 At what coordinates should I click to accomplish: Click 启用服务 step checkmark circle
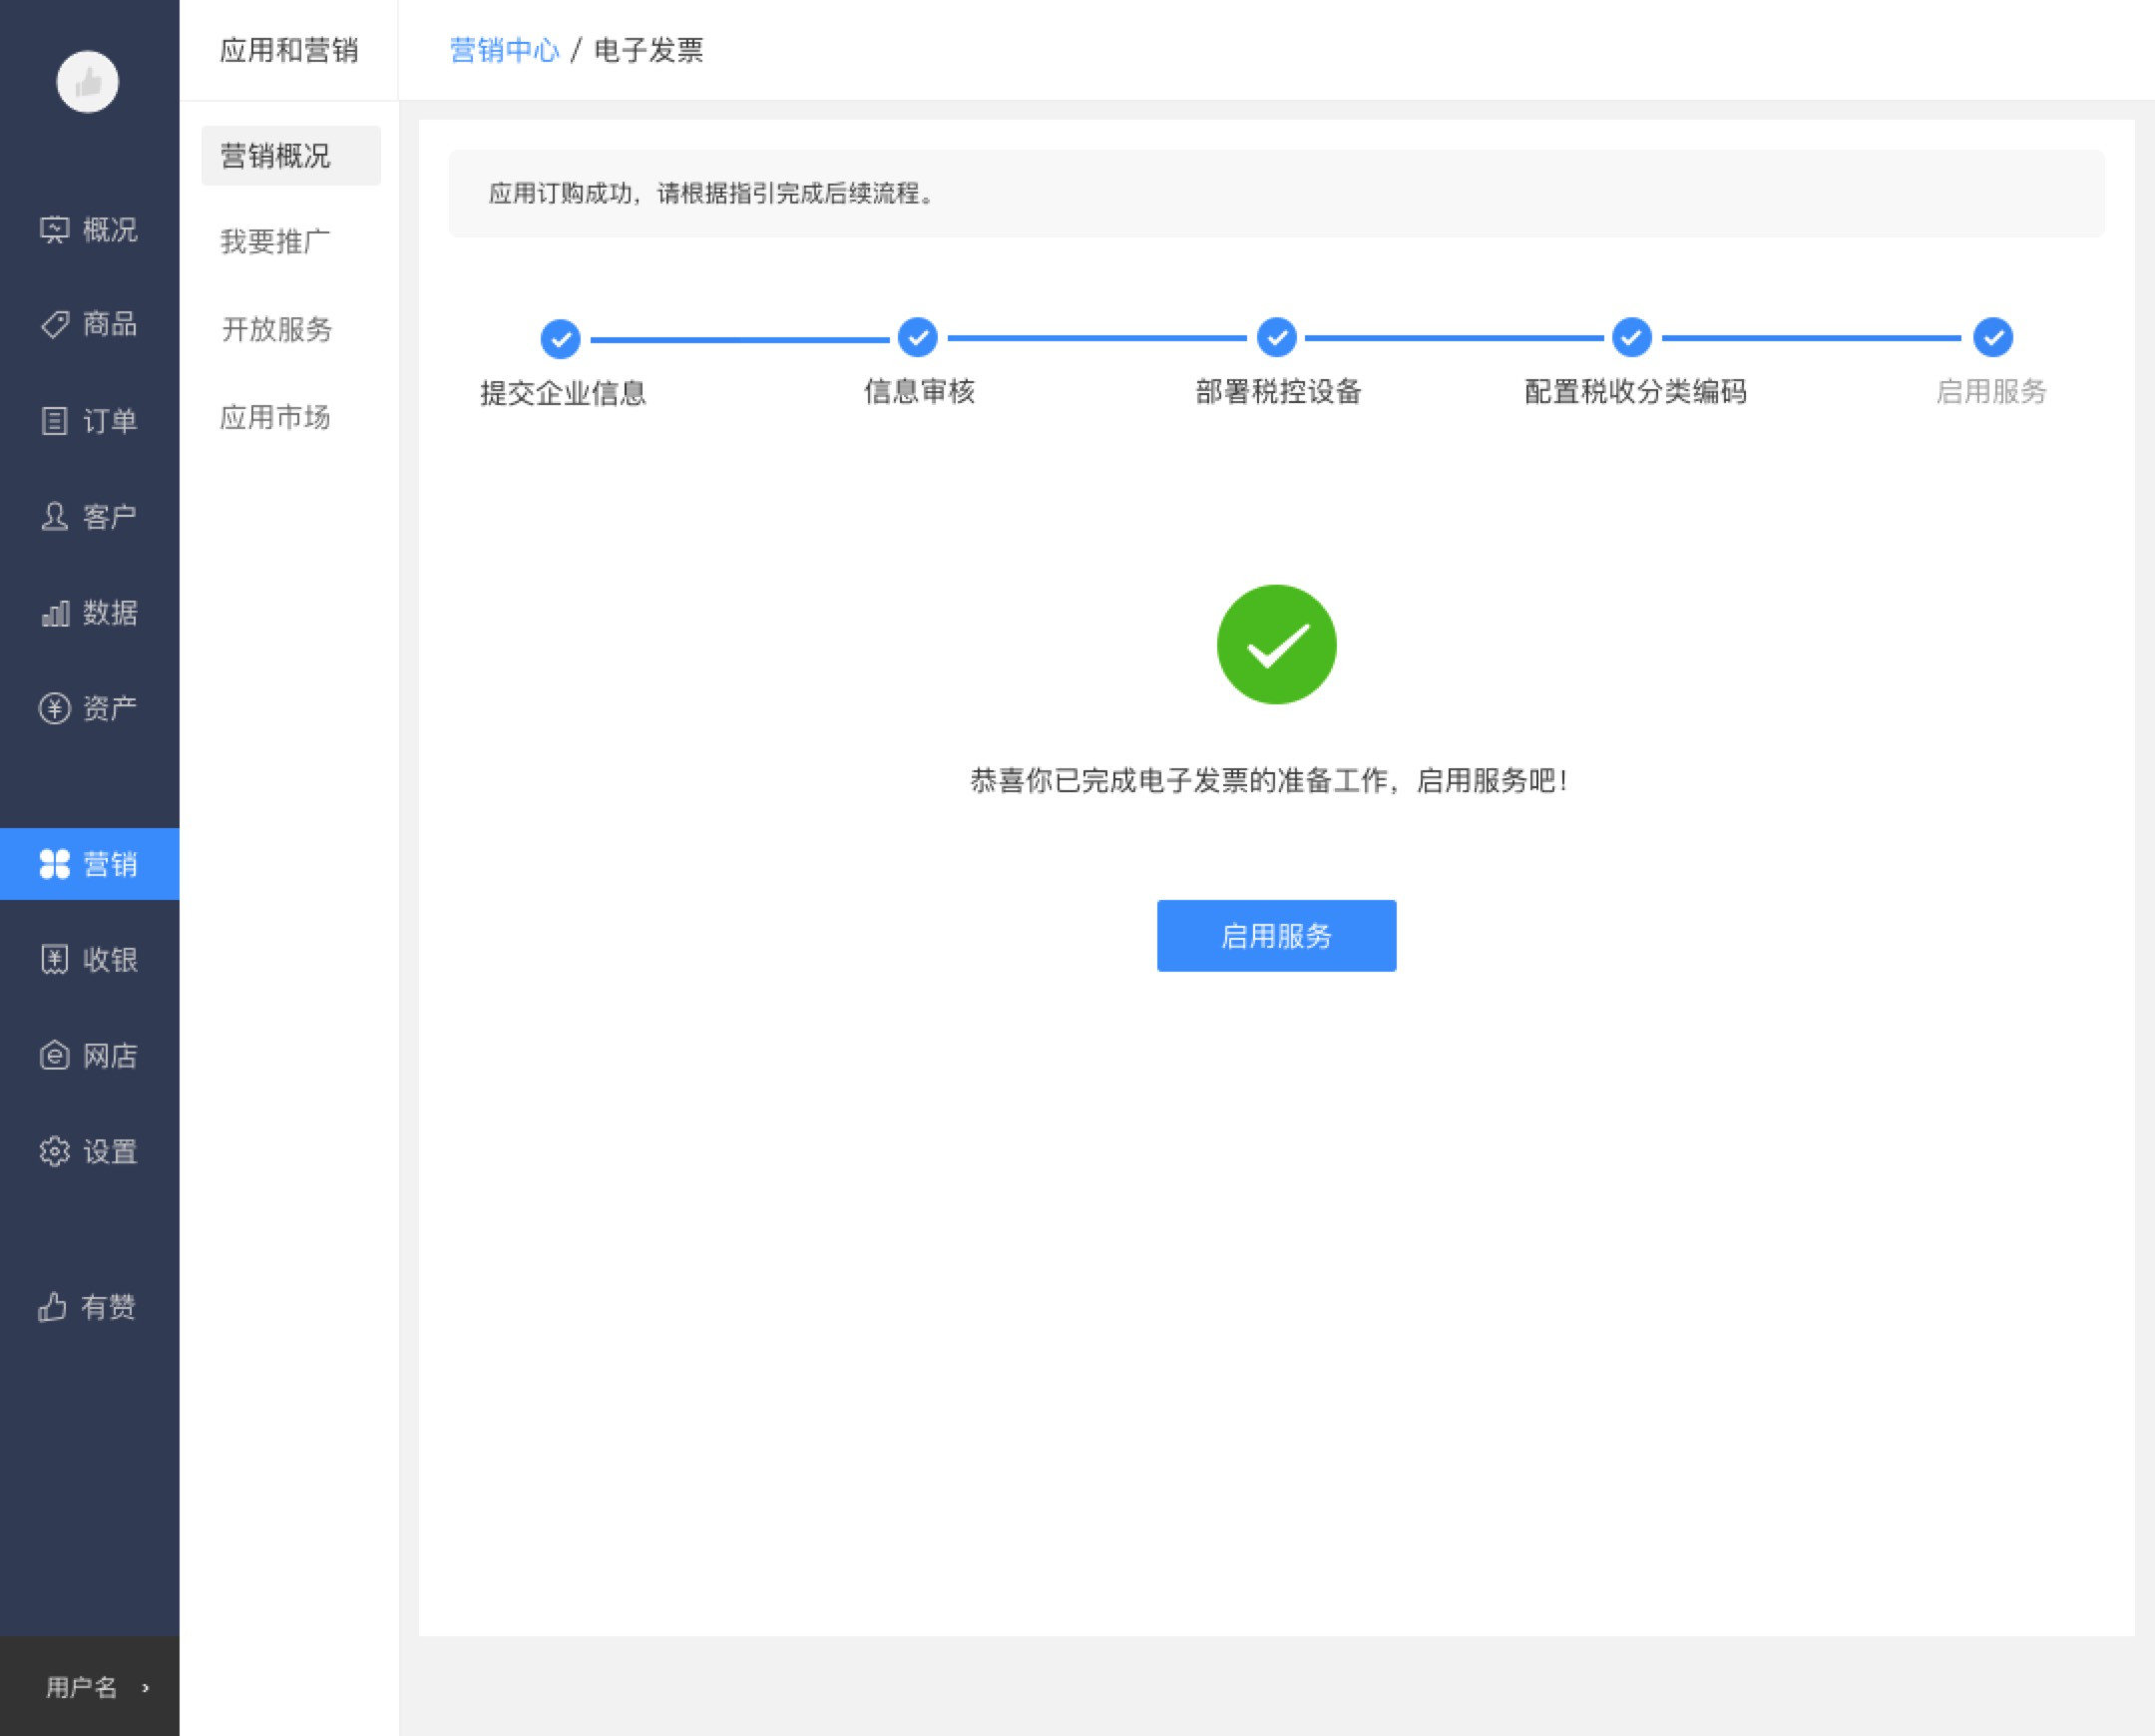pyautogui.click(x=1992, y=337)
